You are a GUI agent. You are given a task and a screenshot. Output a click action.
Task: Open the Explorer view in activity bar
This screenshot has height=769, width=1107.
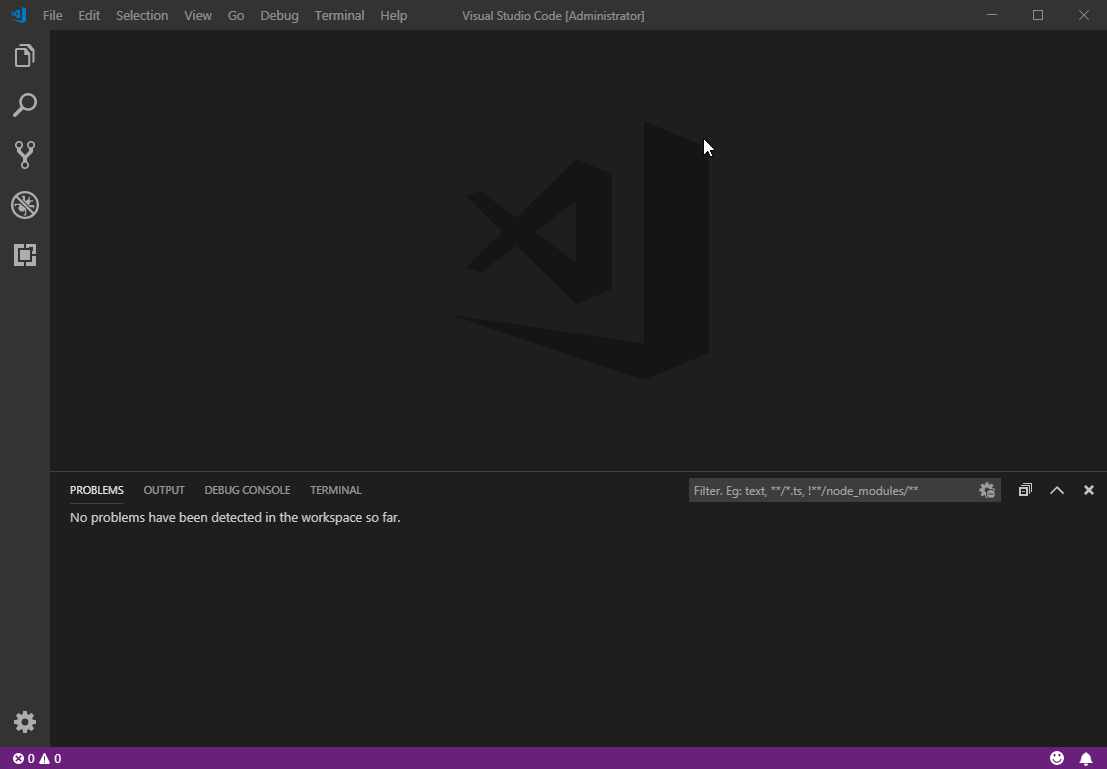click(25, 56)
